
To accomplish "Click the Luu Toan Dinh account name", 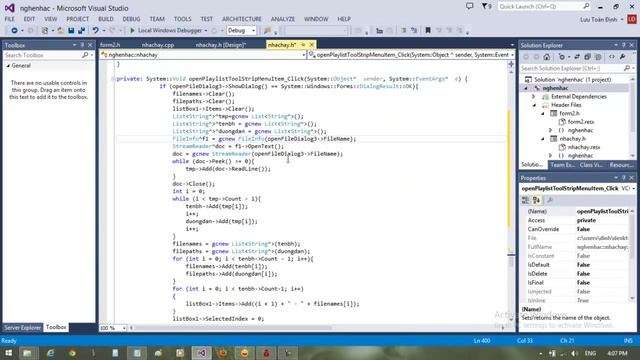I will point(599,20).
